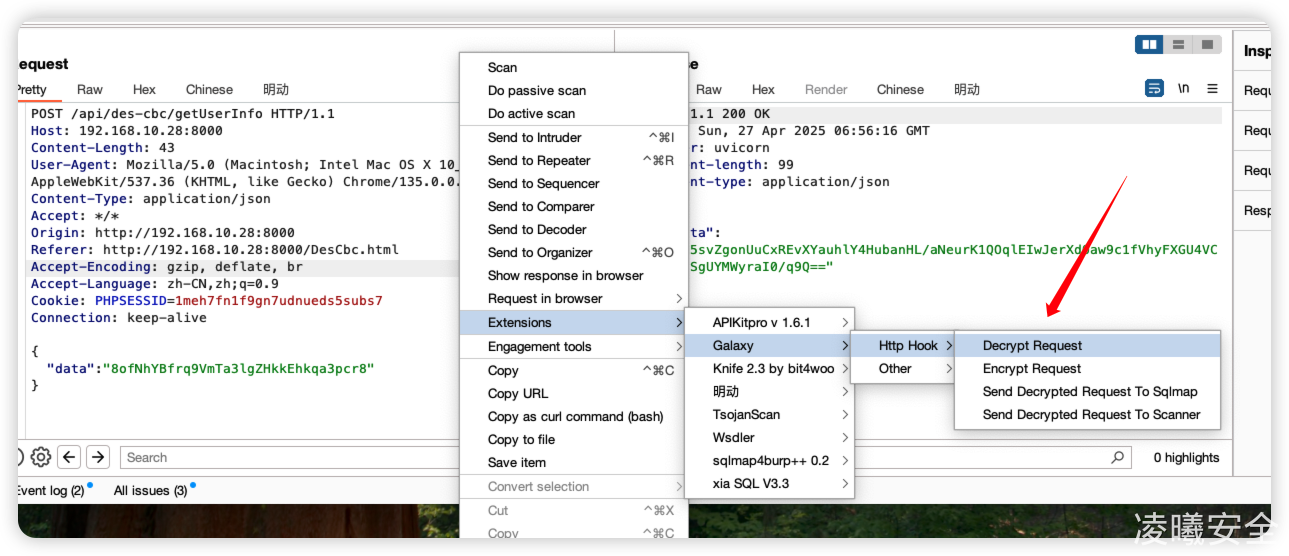Viewport: 1289px width, 556px height.
Task: Open All issues (3) in status bar
Action: pos(150,490)
